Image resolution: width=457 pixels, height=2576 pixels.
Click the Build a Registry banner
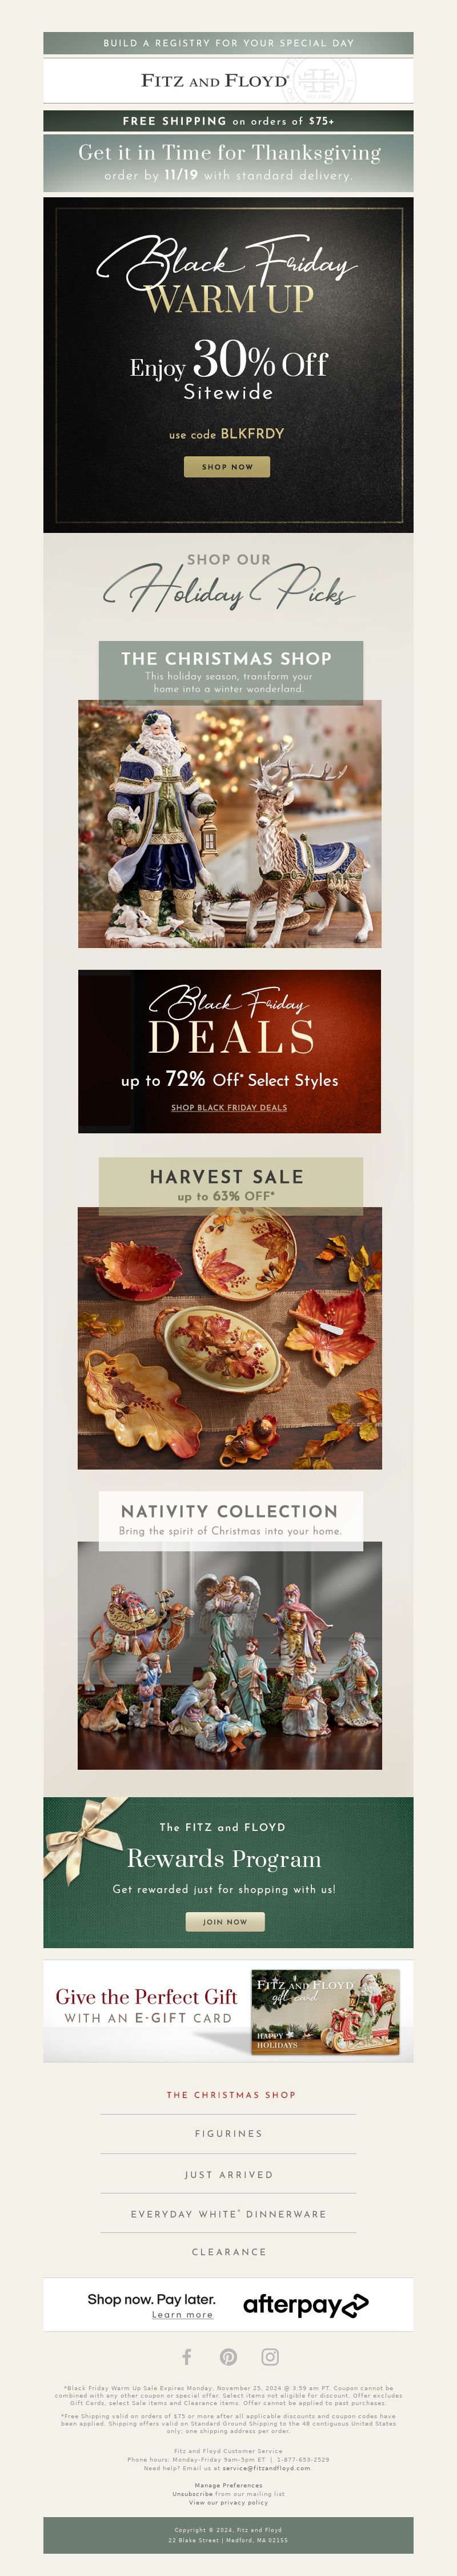pos(228,43)
